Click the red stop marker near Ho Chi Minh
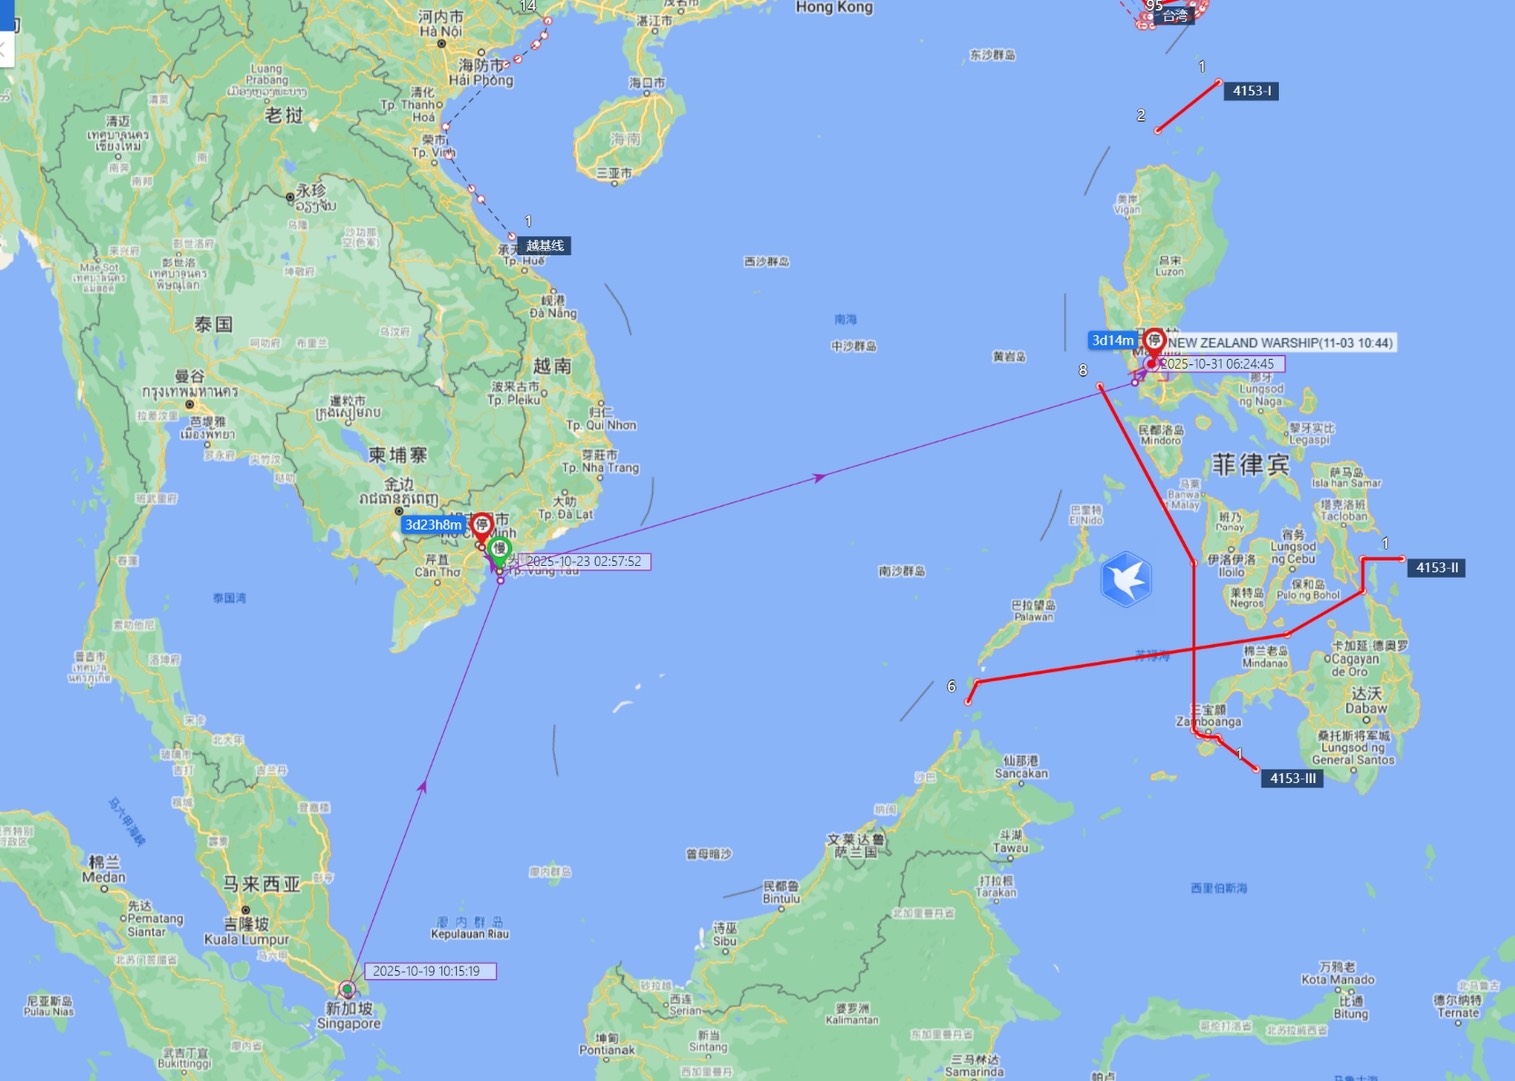The image size is (1515, 1081). [482, 526]
